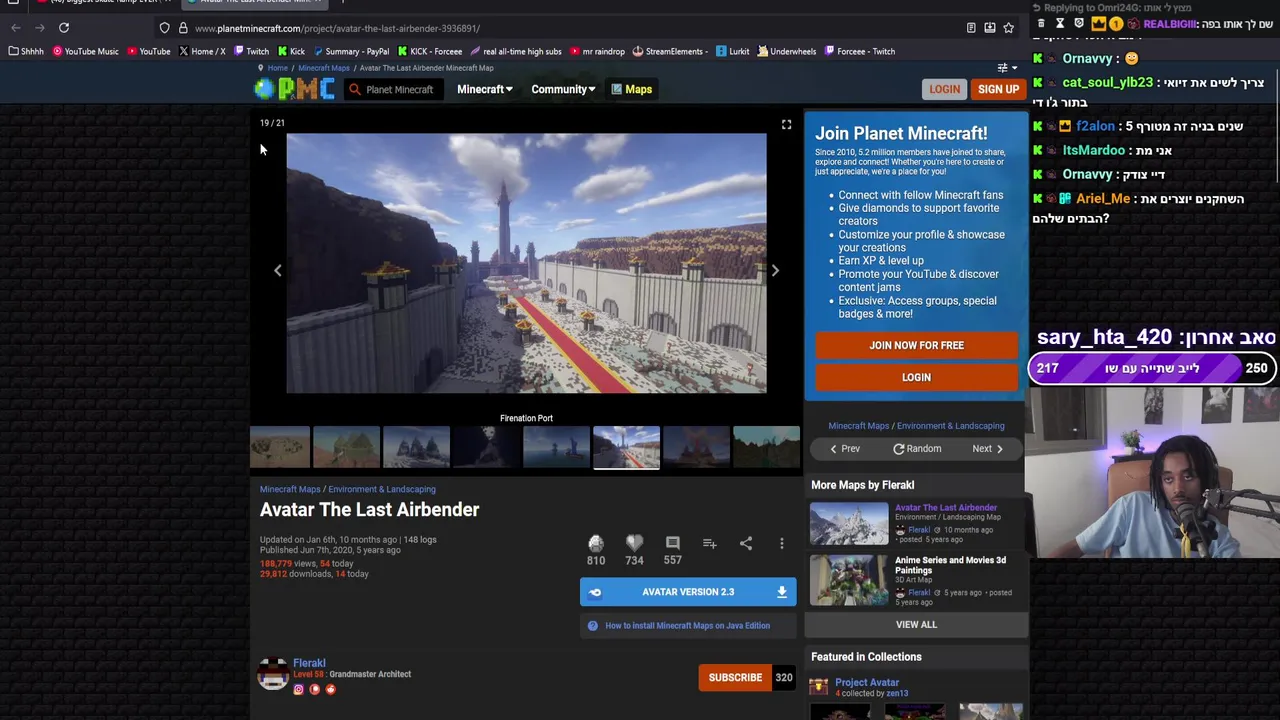The image size is (1280, 720).
Task: Open Flerakl's profile name link
Action: (x=309, y=663)
